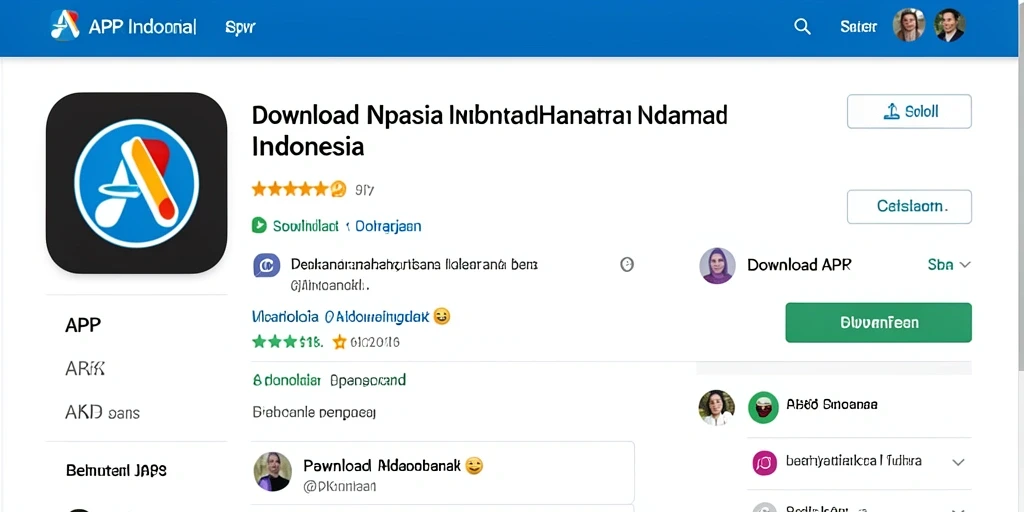Screen dimensions: 1024x512
Task: Click the woman avatar in right list
Action: [x=716, y=408]
